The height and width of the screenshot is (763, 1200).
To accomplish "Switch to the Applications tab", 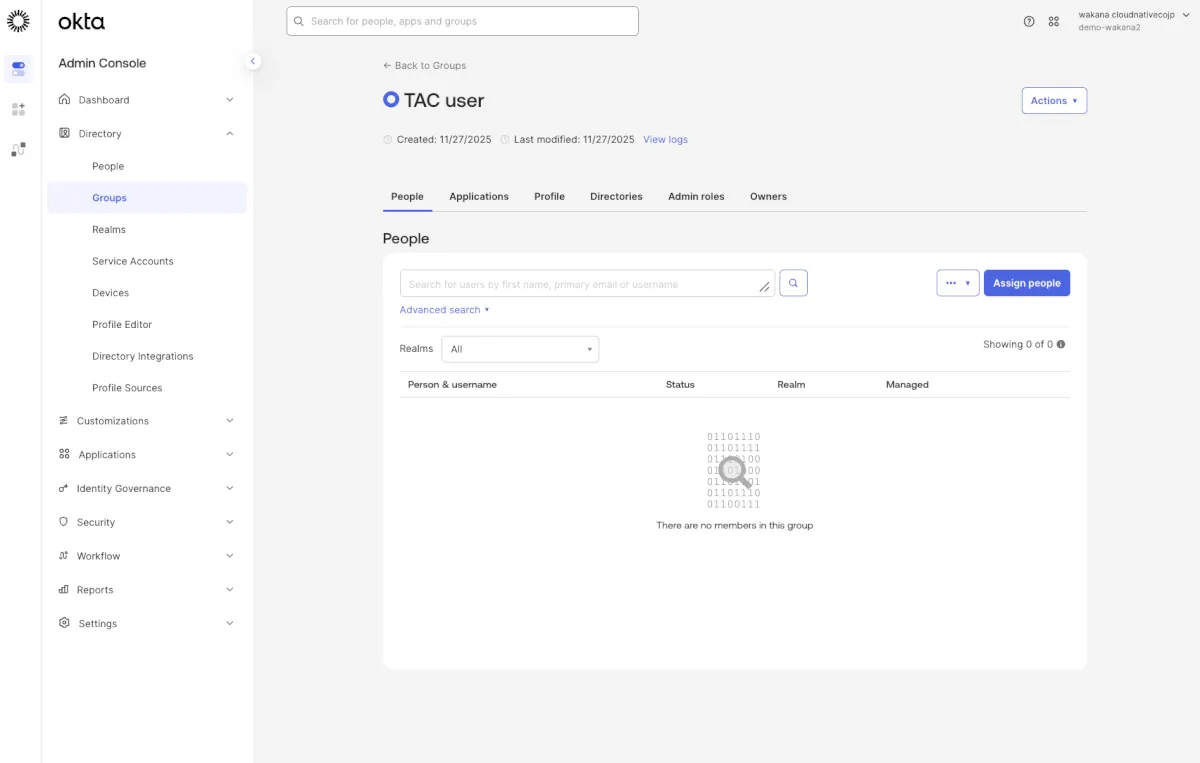I will point(479,197).
